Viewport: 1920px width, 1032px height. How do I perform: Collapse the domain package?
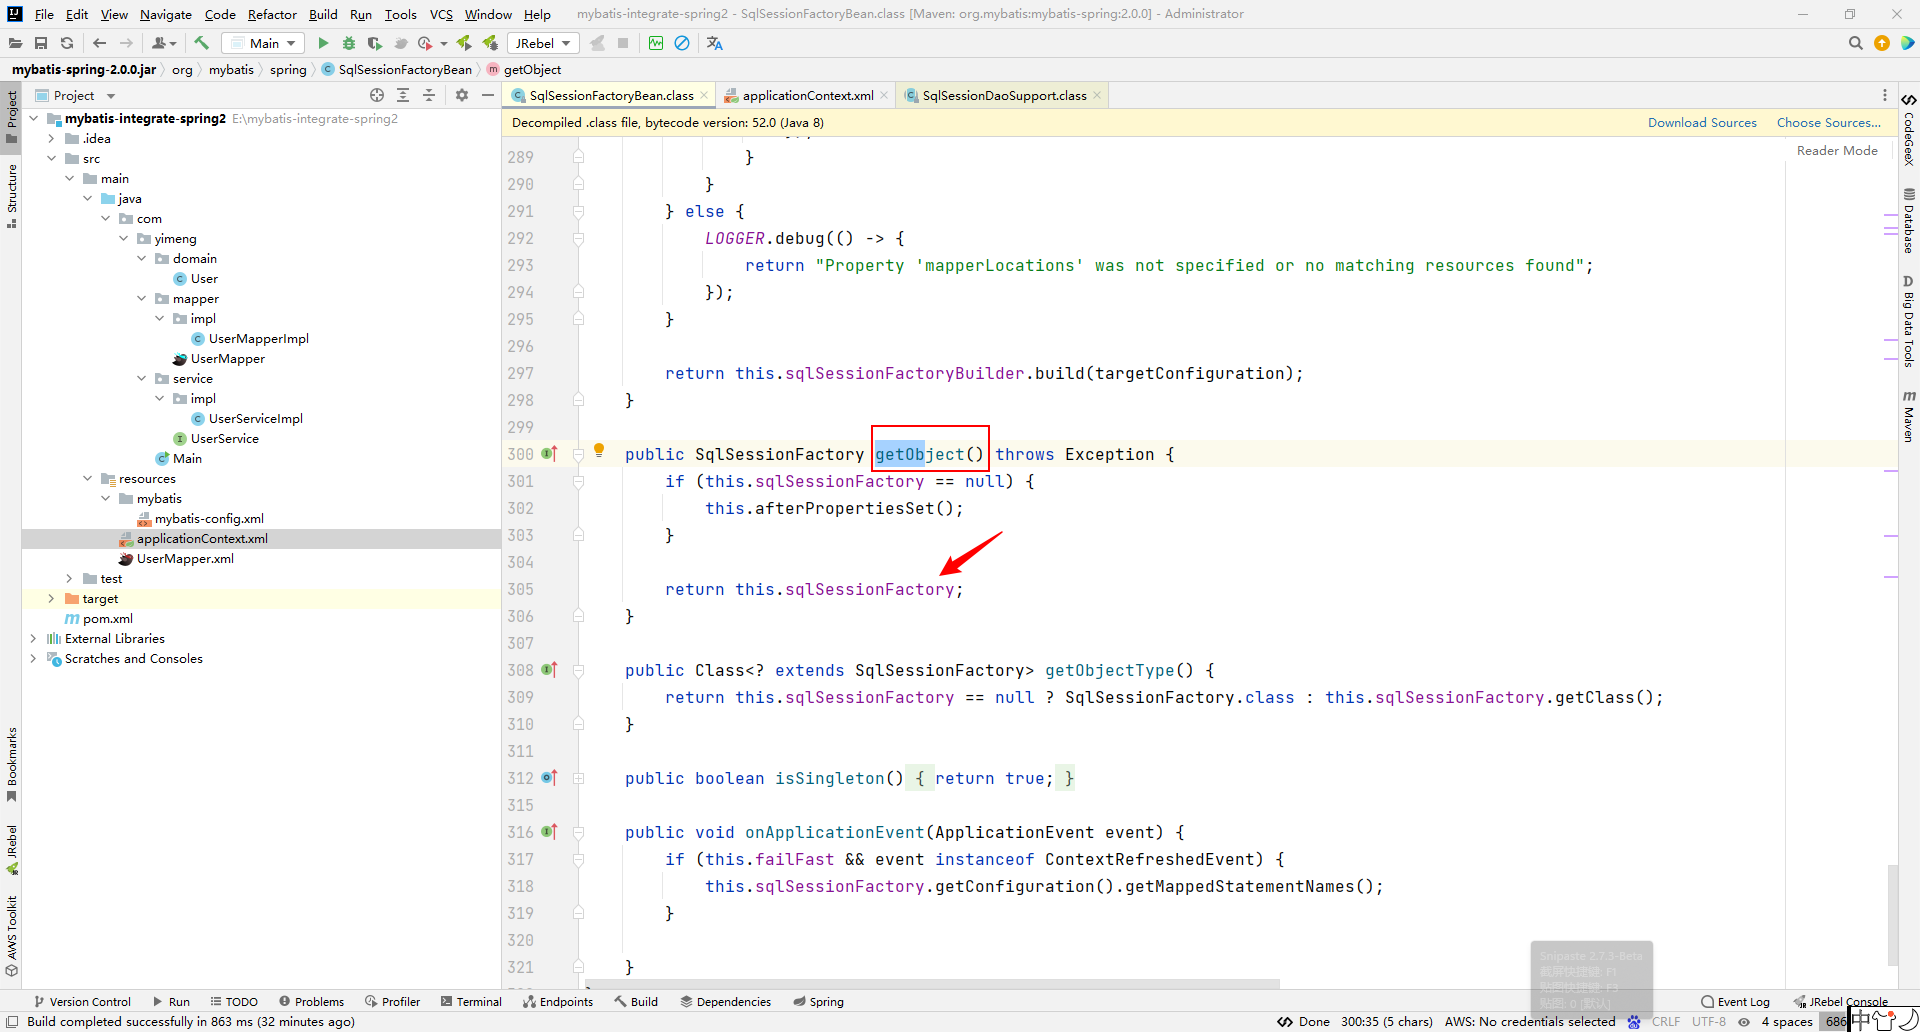coord(141,258)
